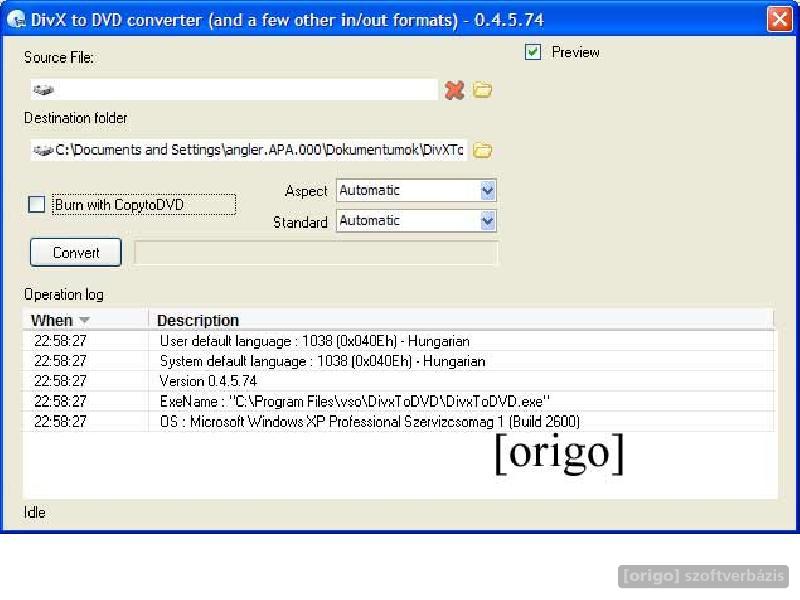Select the 'System default language' log row
800x600 pixels.
398,361
